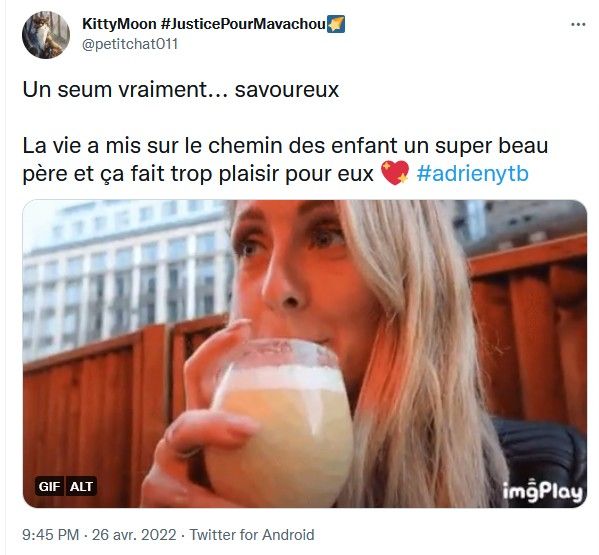Click the GIF badge on the media
Image resolution: width=599 pixels, height=555 pixels.
(x=50, y=486)
